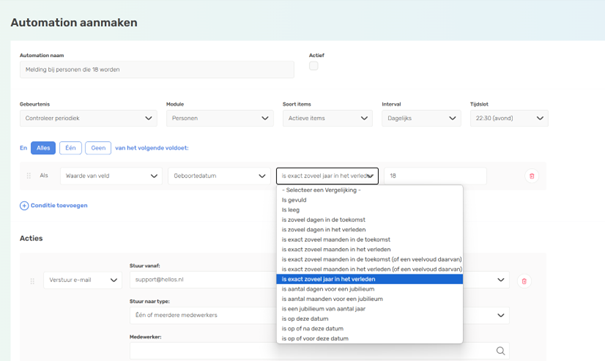605x361 pixels.
Task: Open the Interval dropdown showing Dagelijks
Action: tap(421, 118)
